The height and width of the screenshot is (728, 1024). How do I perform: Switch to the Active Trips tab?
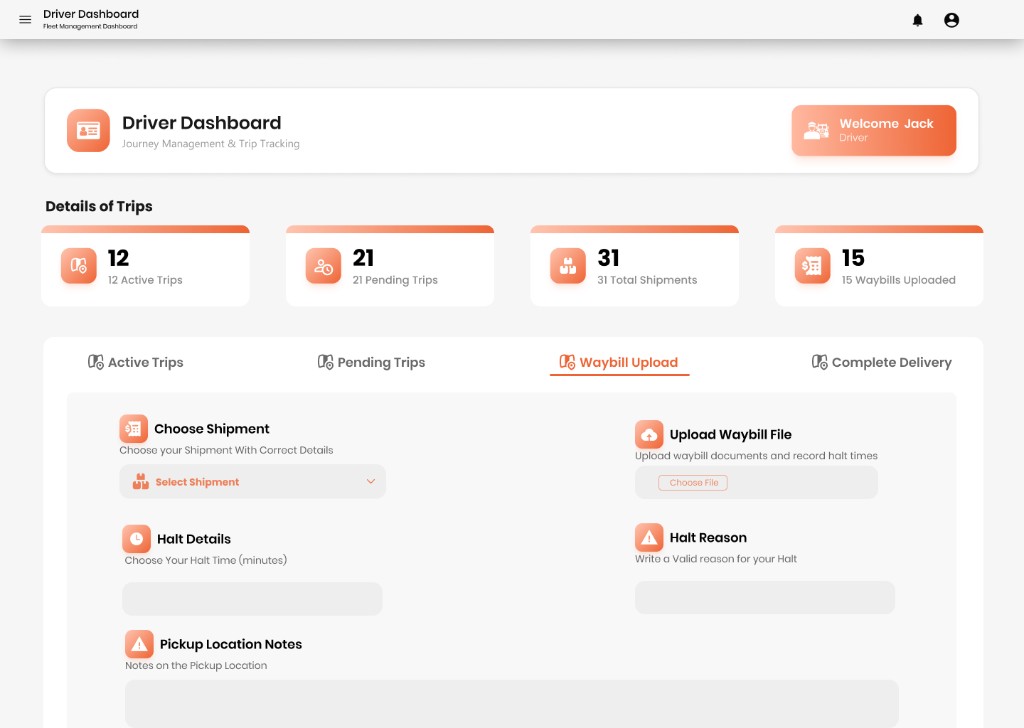[136, 362]
